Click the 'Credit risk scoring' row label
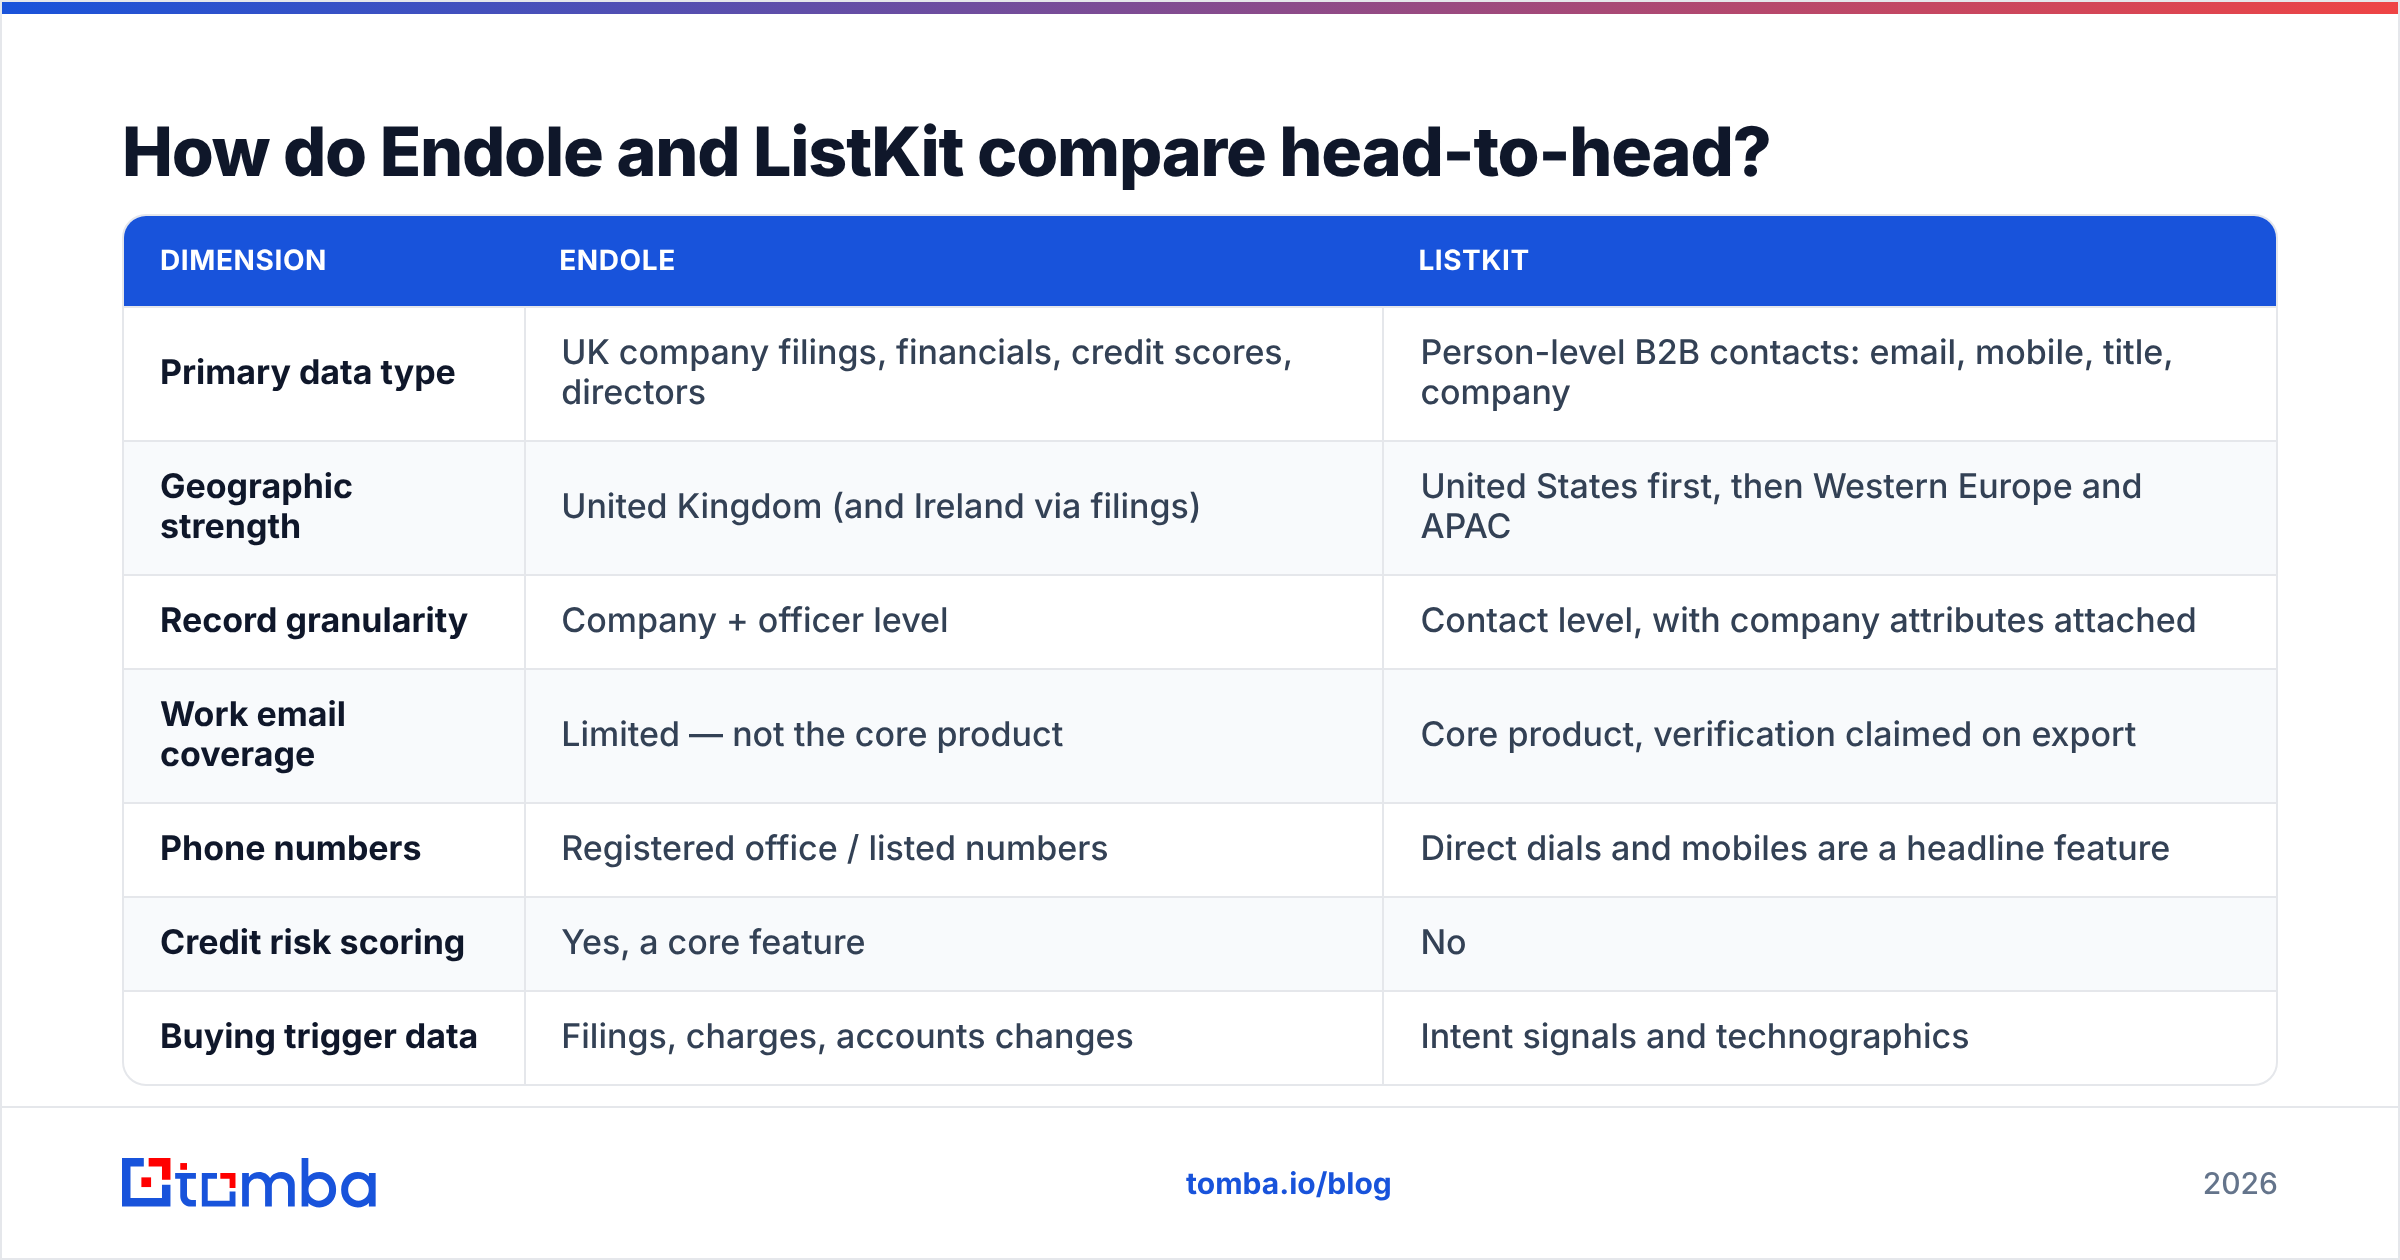The height and width of the screenshot is (1260, 2400). (x=312, y=942)
